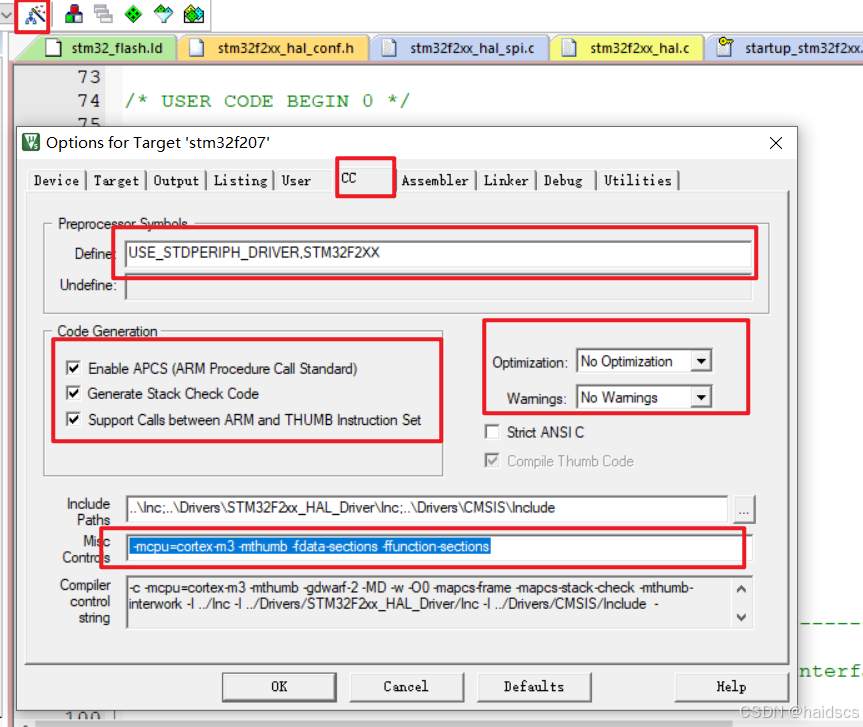Confirm the dialog with OK
The width and height of the screenshot is (863, 727).
tap(279, 686)
